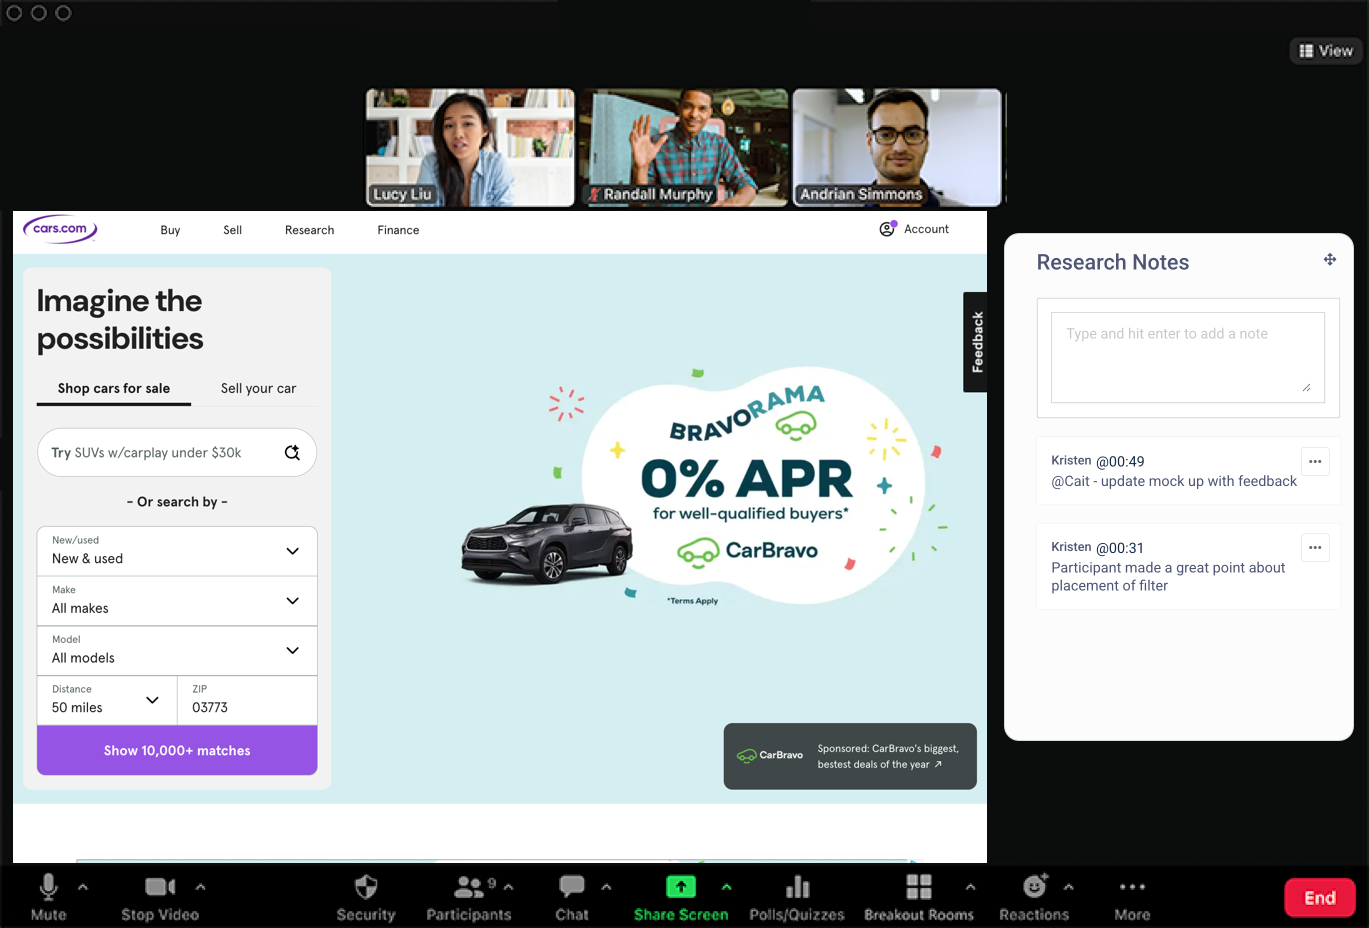Click the move icon on Research Notes
The height and width of the screenshot is (928, 1369).
click(1330, 260)
